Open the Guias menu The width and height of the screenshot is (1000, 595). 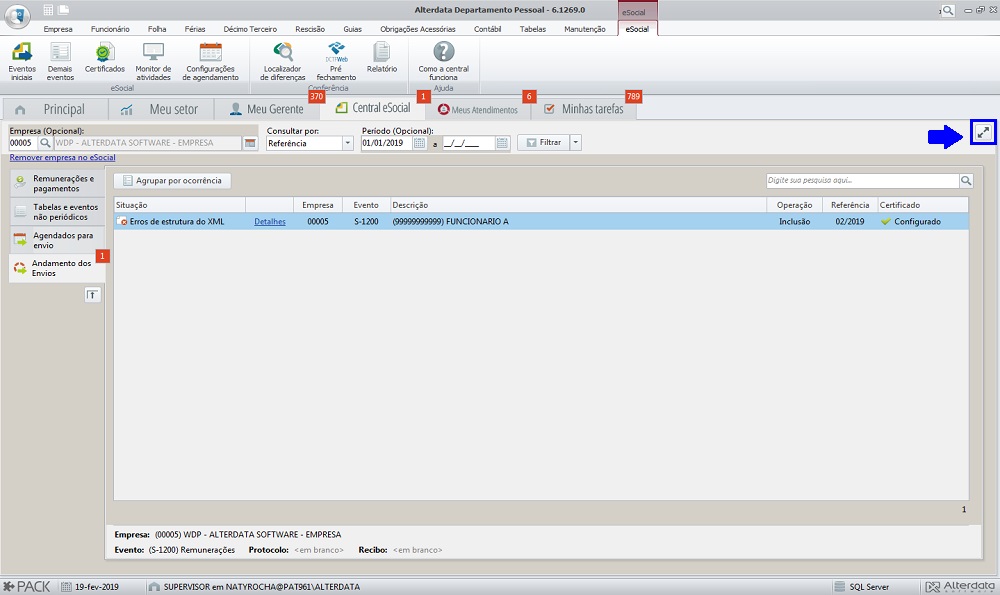pos(352,29)
